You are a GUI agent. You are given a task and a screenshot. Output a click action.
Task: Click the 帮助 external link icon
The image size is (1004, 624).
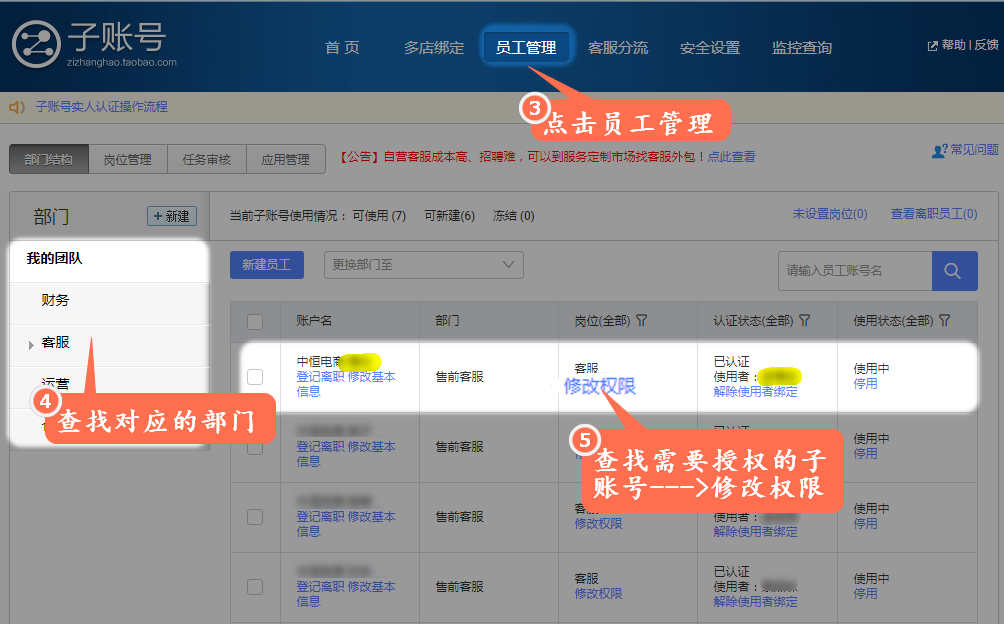pyautogui.click(x=932, y=46)
